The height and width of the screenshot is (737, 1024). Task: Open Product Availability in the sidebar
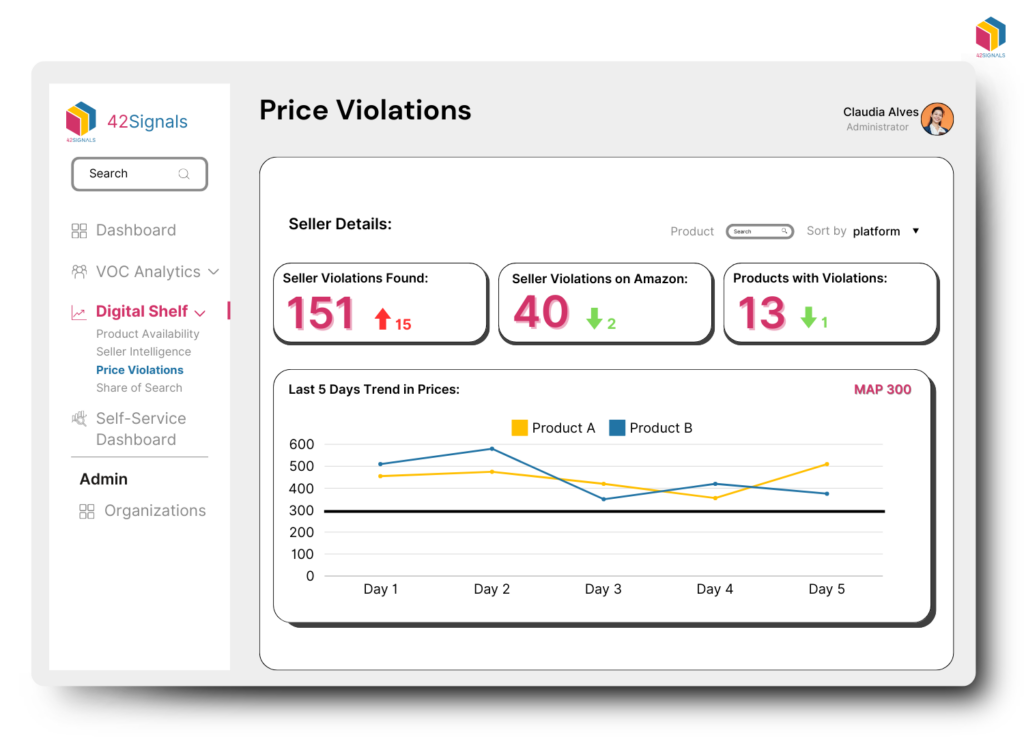pos(146,334)
